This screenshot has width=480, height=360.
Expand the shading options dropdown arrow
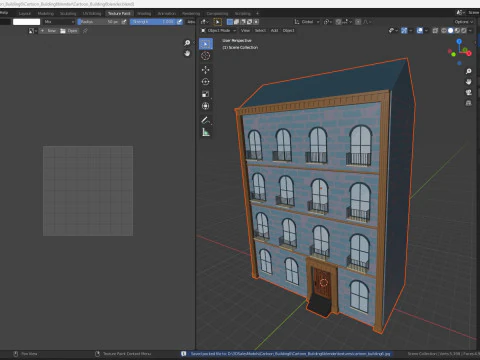(470, 31)
